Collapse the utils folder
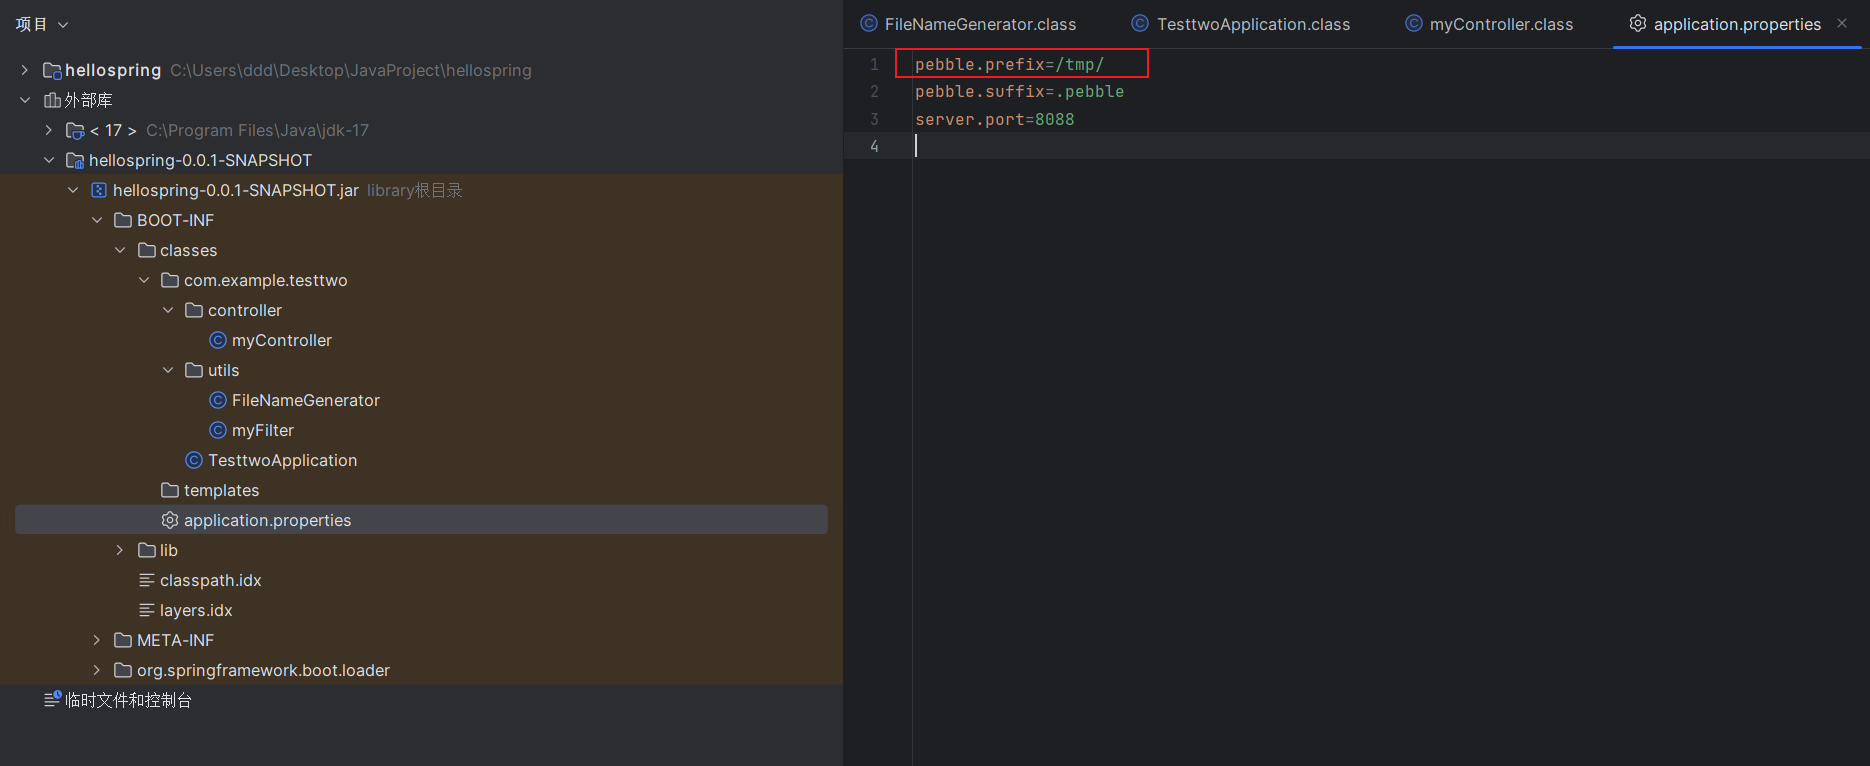1870x766 pixels. pyautogui.click(x=168, y=370)
